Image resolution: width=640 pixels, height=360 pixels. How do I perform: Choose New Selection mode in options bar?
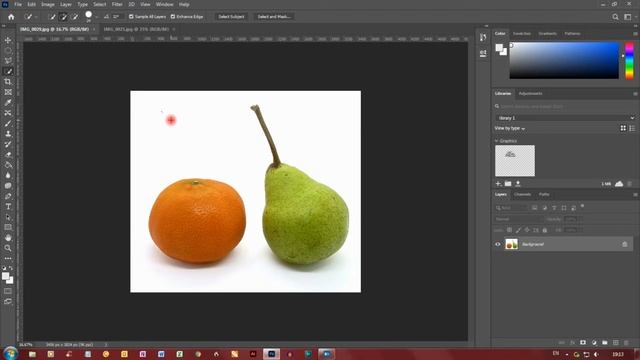pos(52,17)
